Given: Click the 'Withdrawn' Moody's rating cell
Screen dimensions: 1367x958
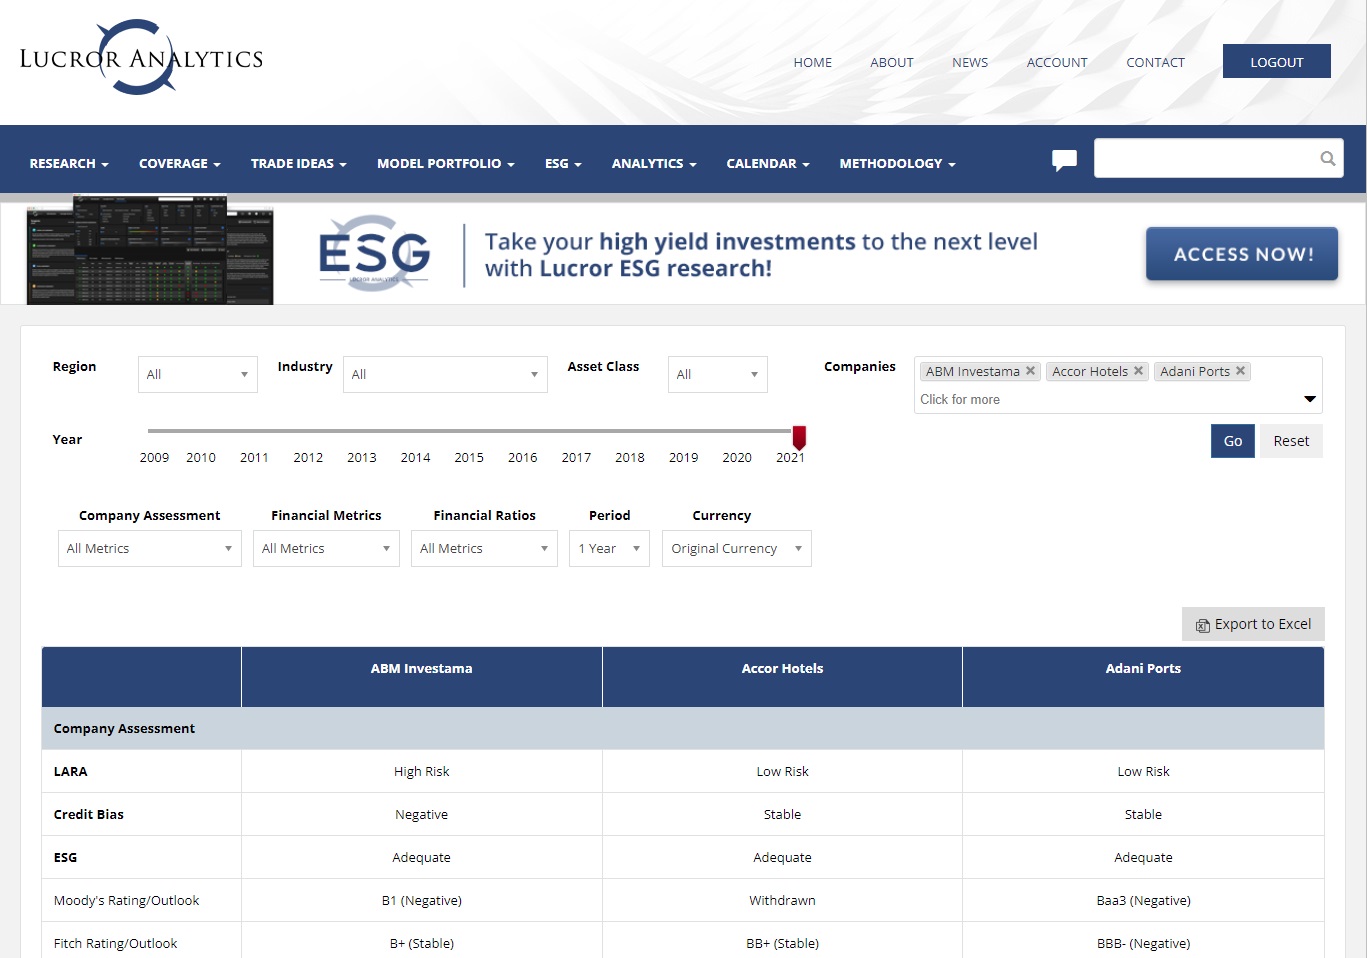Looking at the screenshot, I should pos(782,900).
